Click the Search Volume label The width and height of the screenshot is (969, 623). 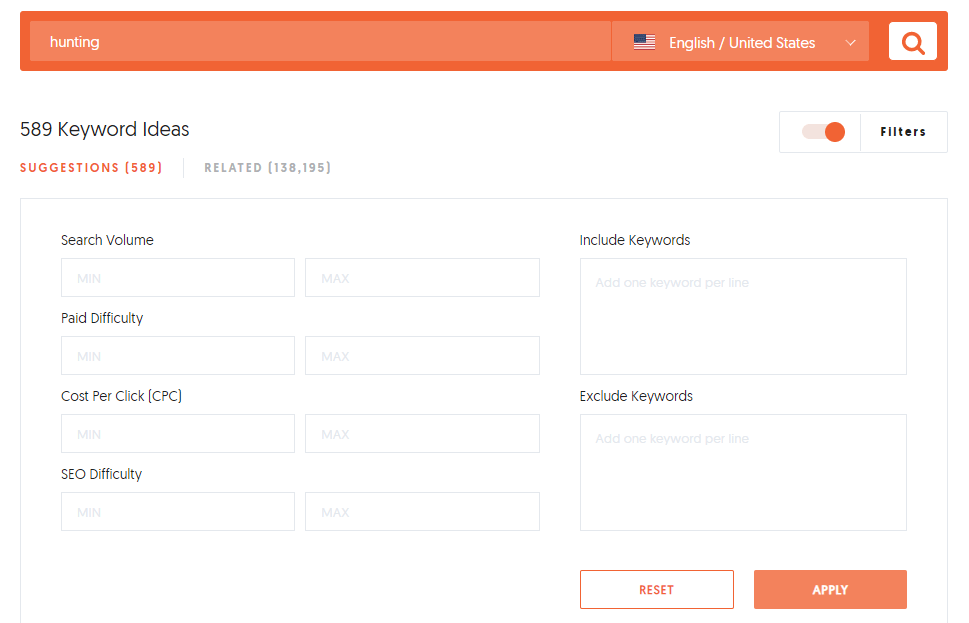pyautogui.click(x=108, y=240)
